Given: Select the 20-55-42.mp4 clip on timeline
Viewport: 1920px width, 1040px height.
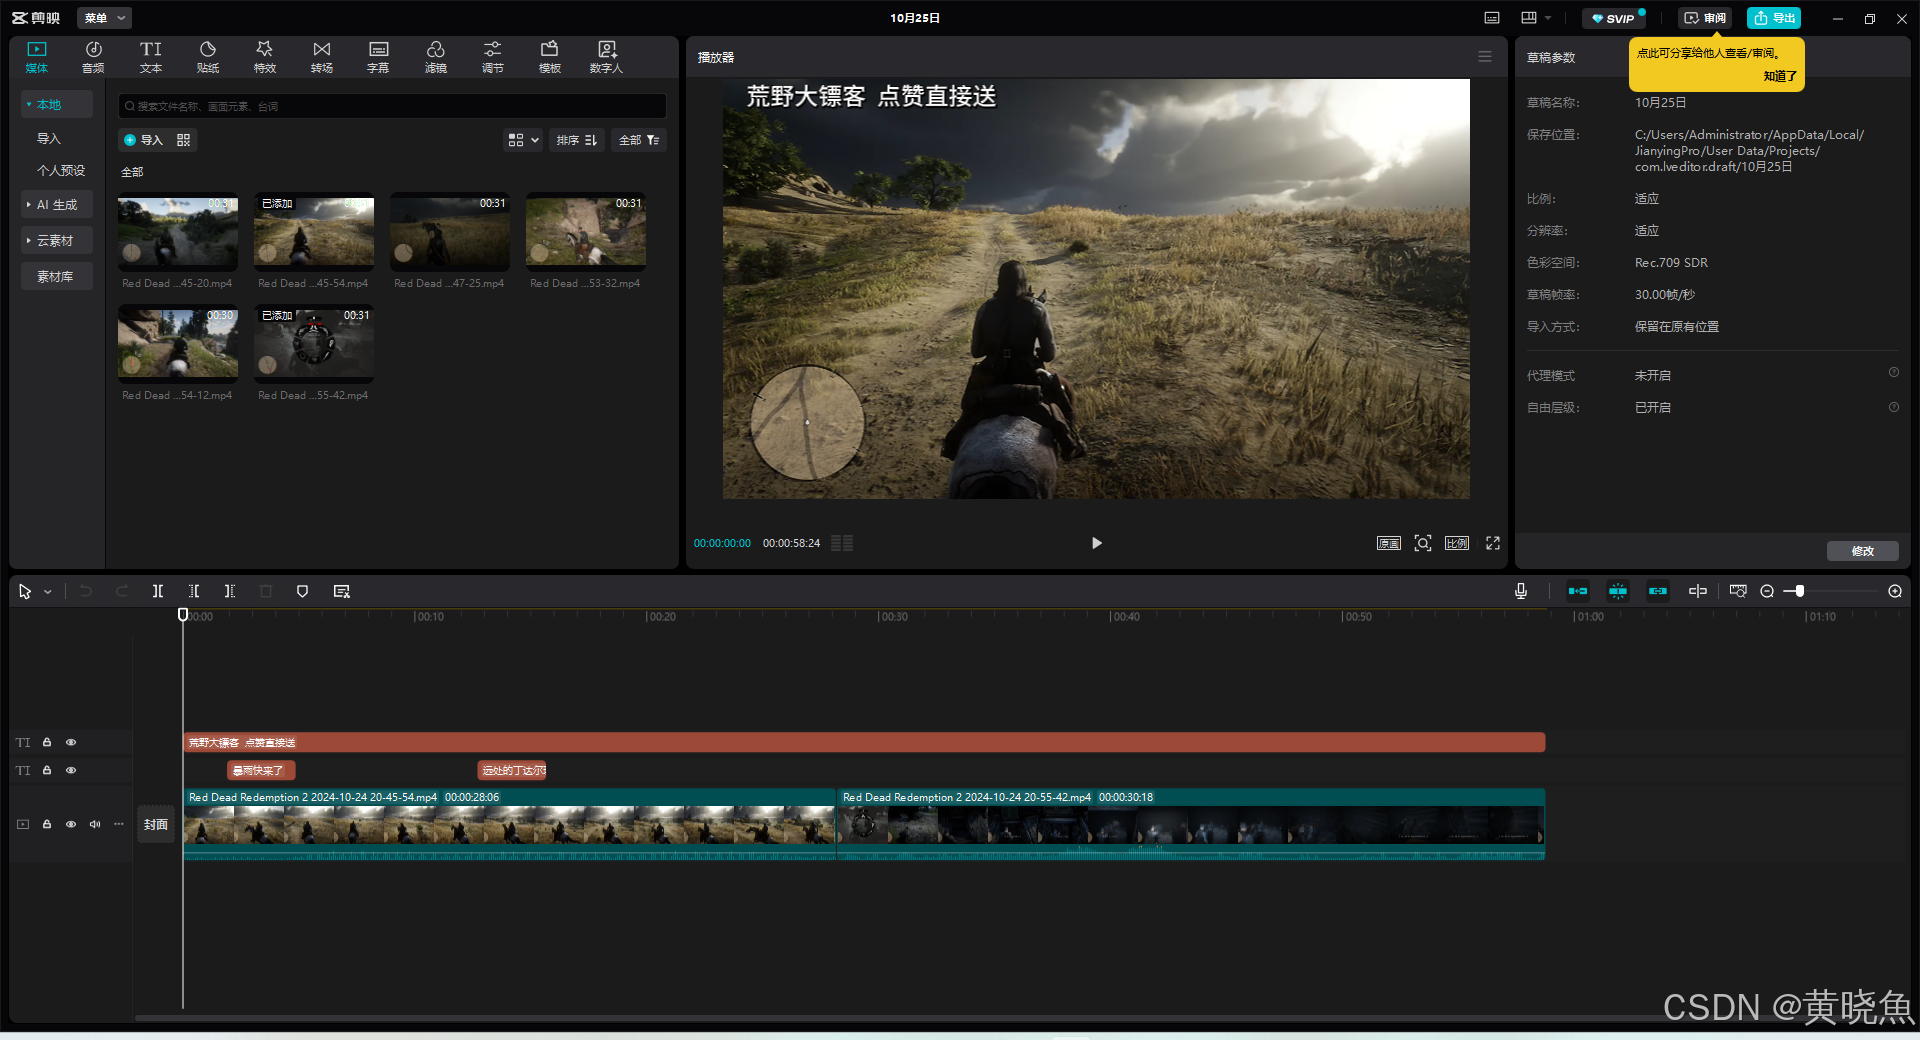Looking at the screenshot, I should tap(1191, 824).
